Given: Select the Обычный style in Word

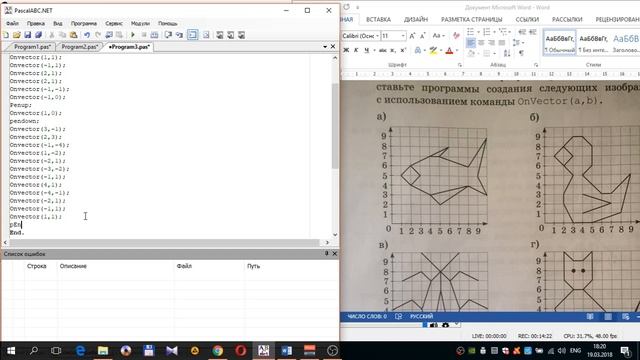Looking at the screenshot, I should pos(560,42).
